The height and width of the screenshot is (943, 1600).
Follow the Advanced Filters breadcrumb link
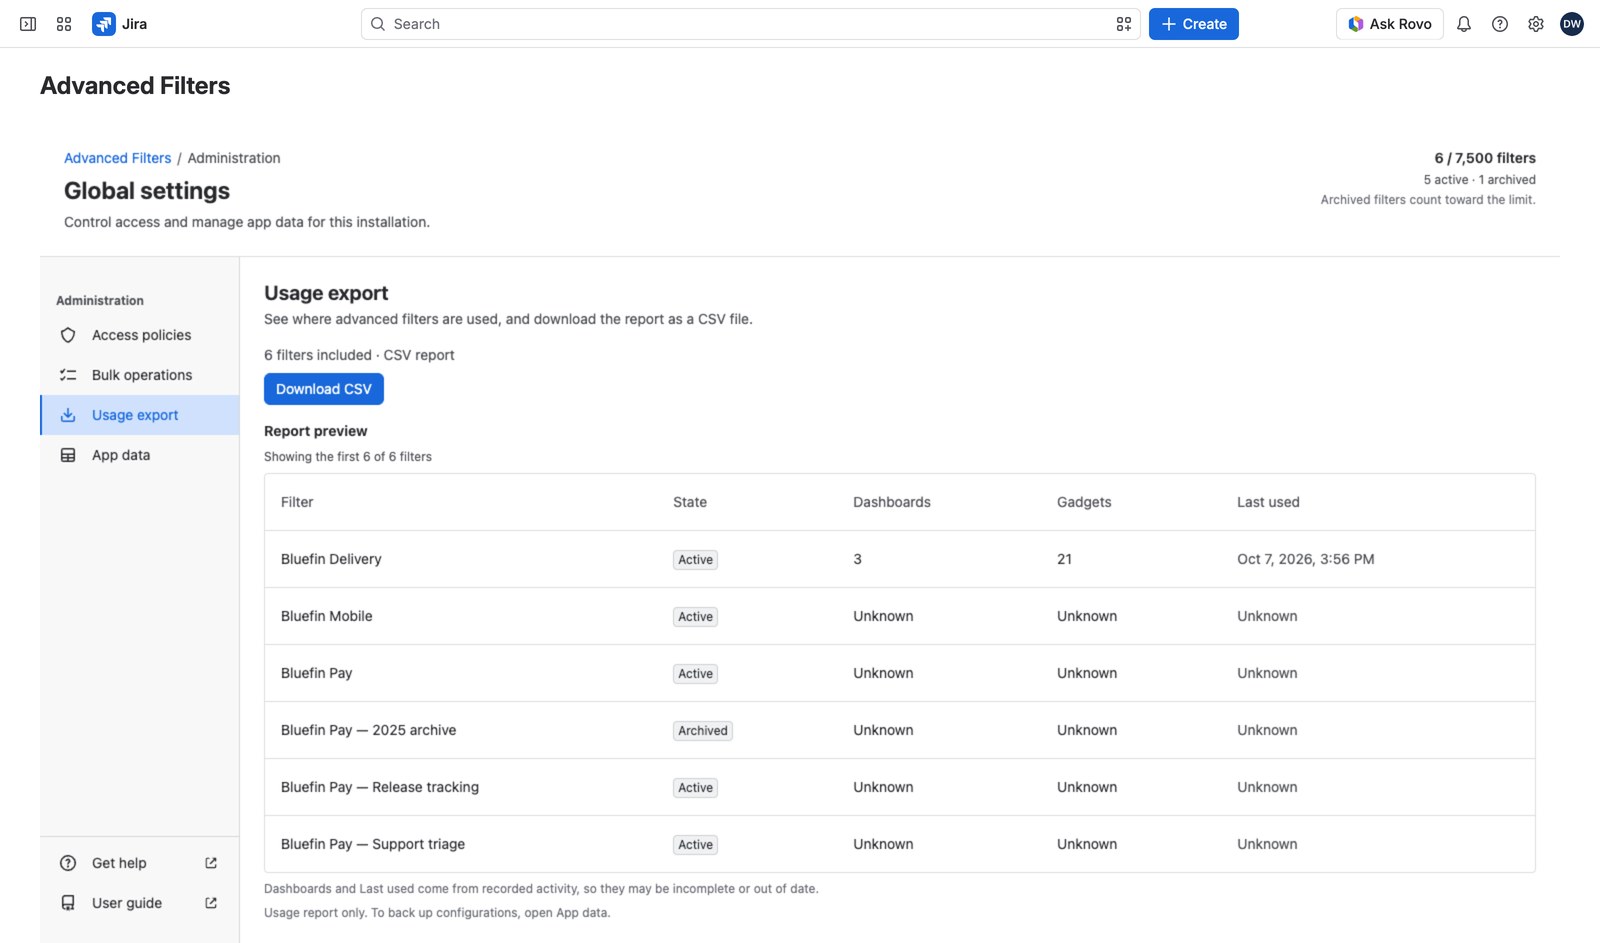pos(118,158)
